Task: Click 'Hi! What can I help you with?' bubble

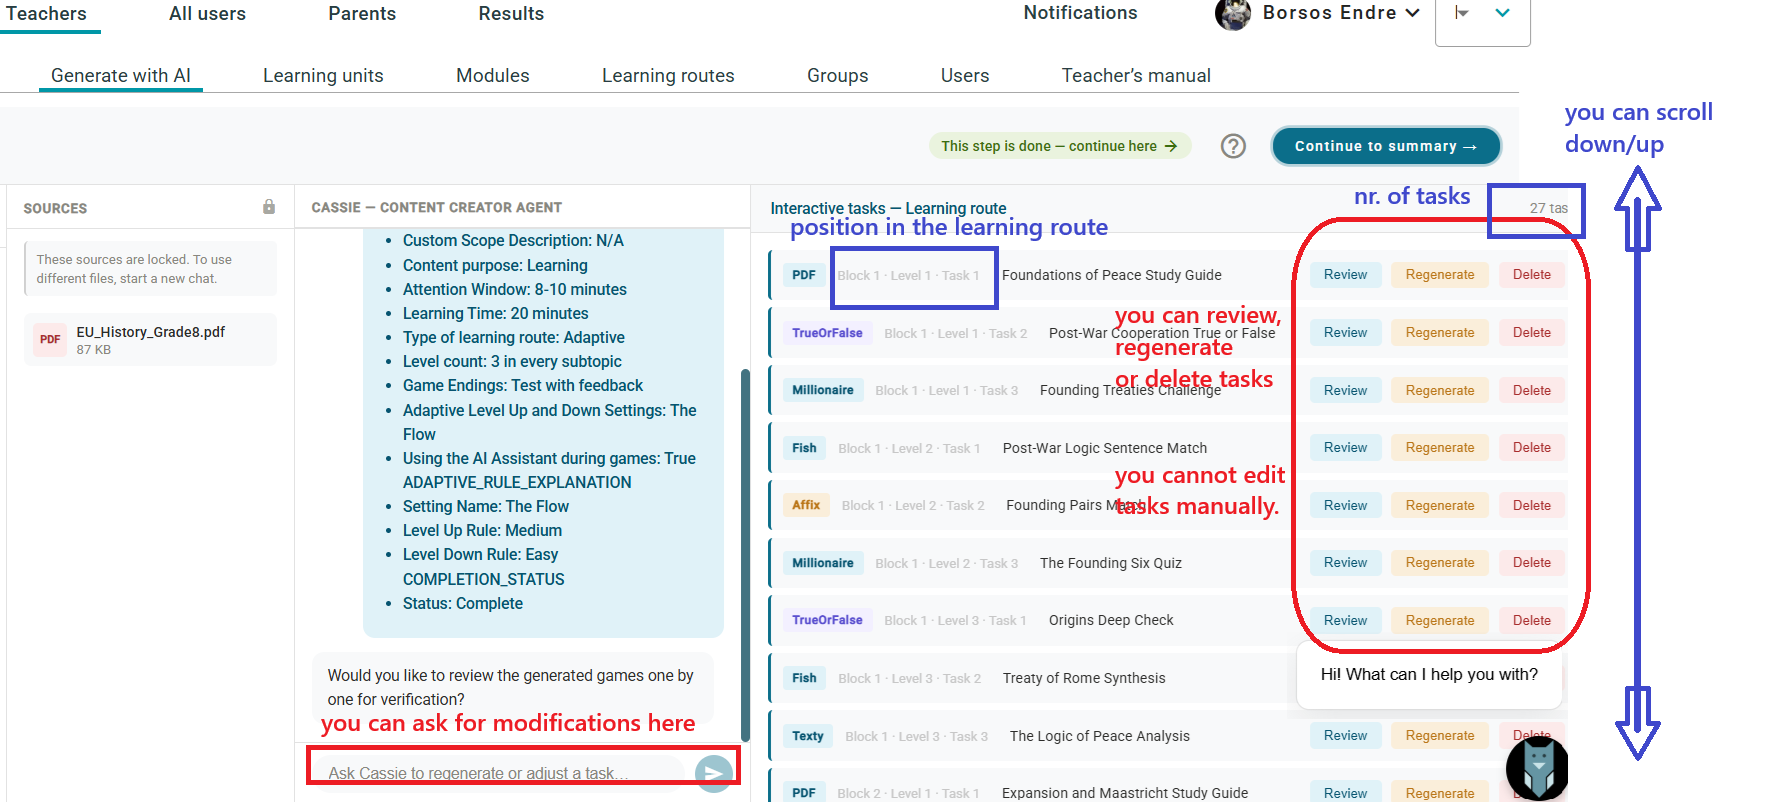Action: tap(1429, 675)
